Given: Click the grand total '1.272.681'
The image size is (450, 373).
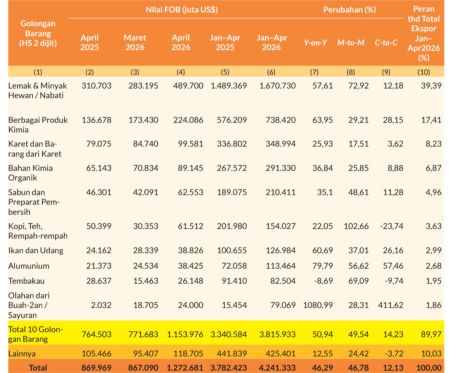Looking at the screenshot, I should point(185,368).
